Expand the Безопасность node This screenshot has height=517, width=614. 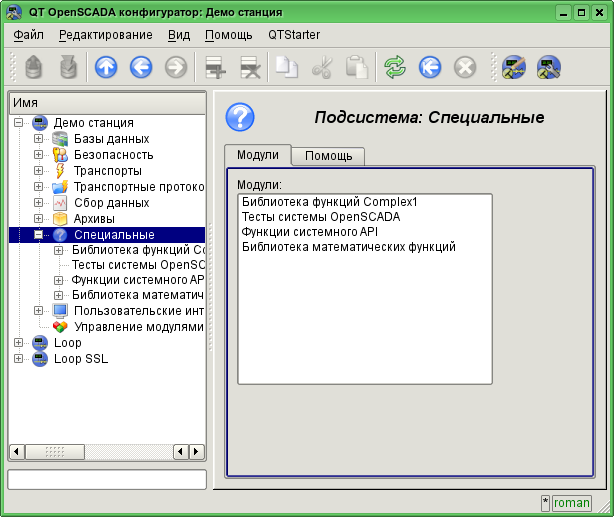tap(38, 155)
